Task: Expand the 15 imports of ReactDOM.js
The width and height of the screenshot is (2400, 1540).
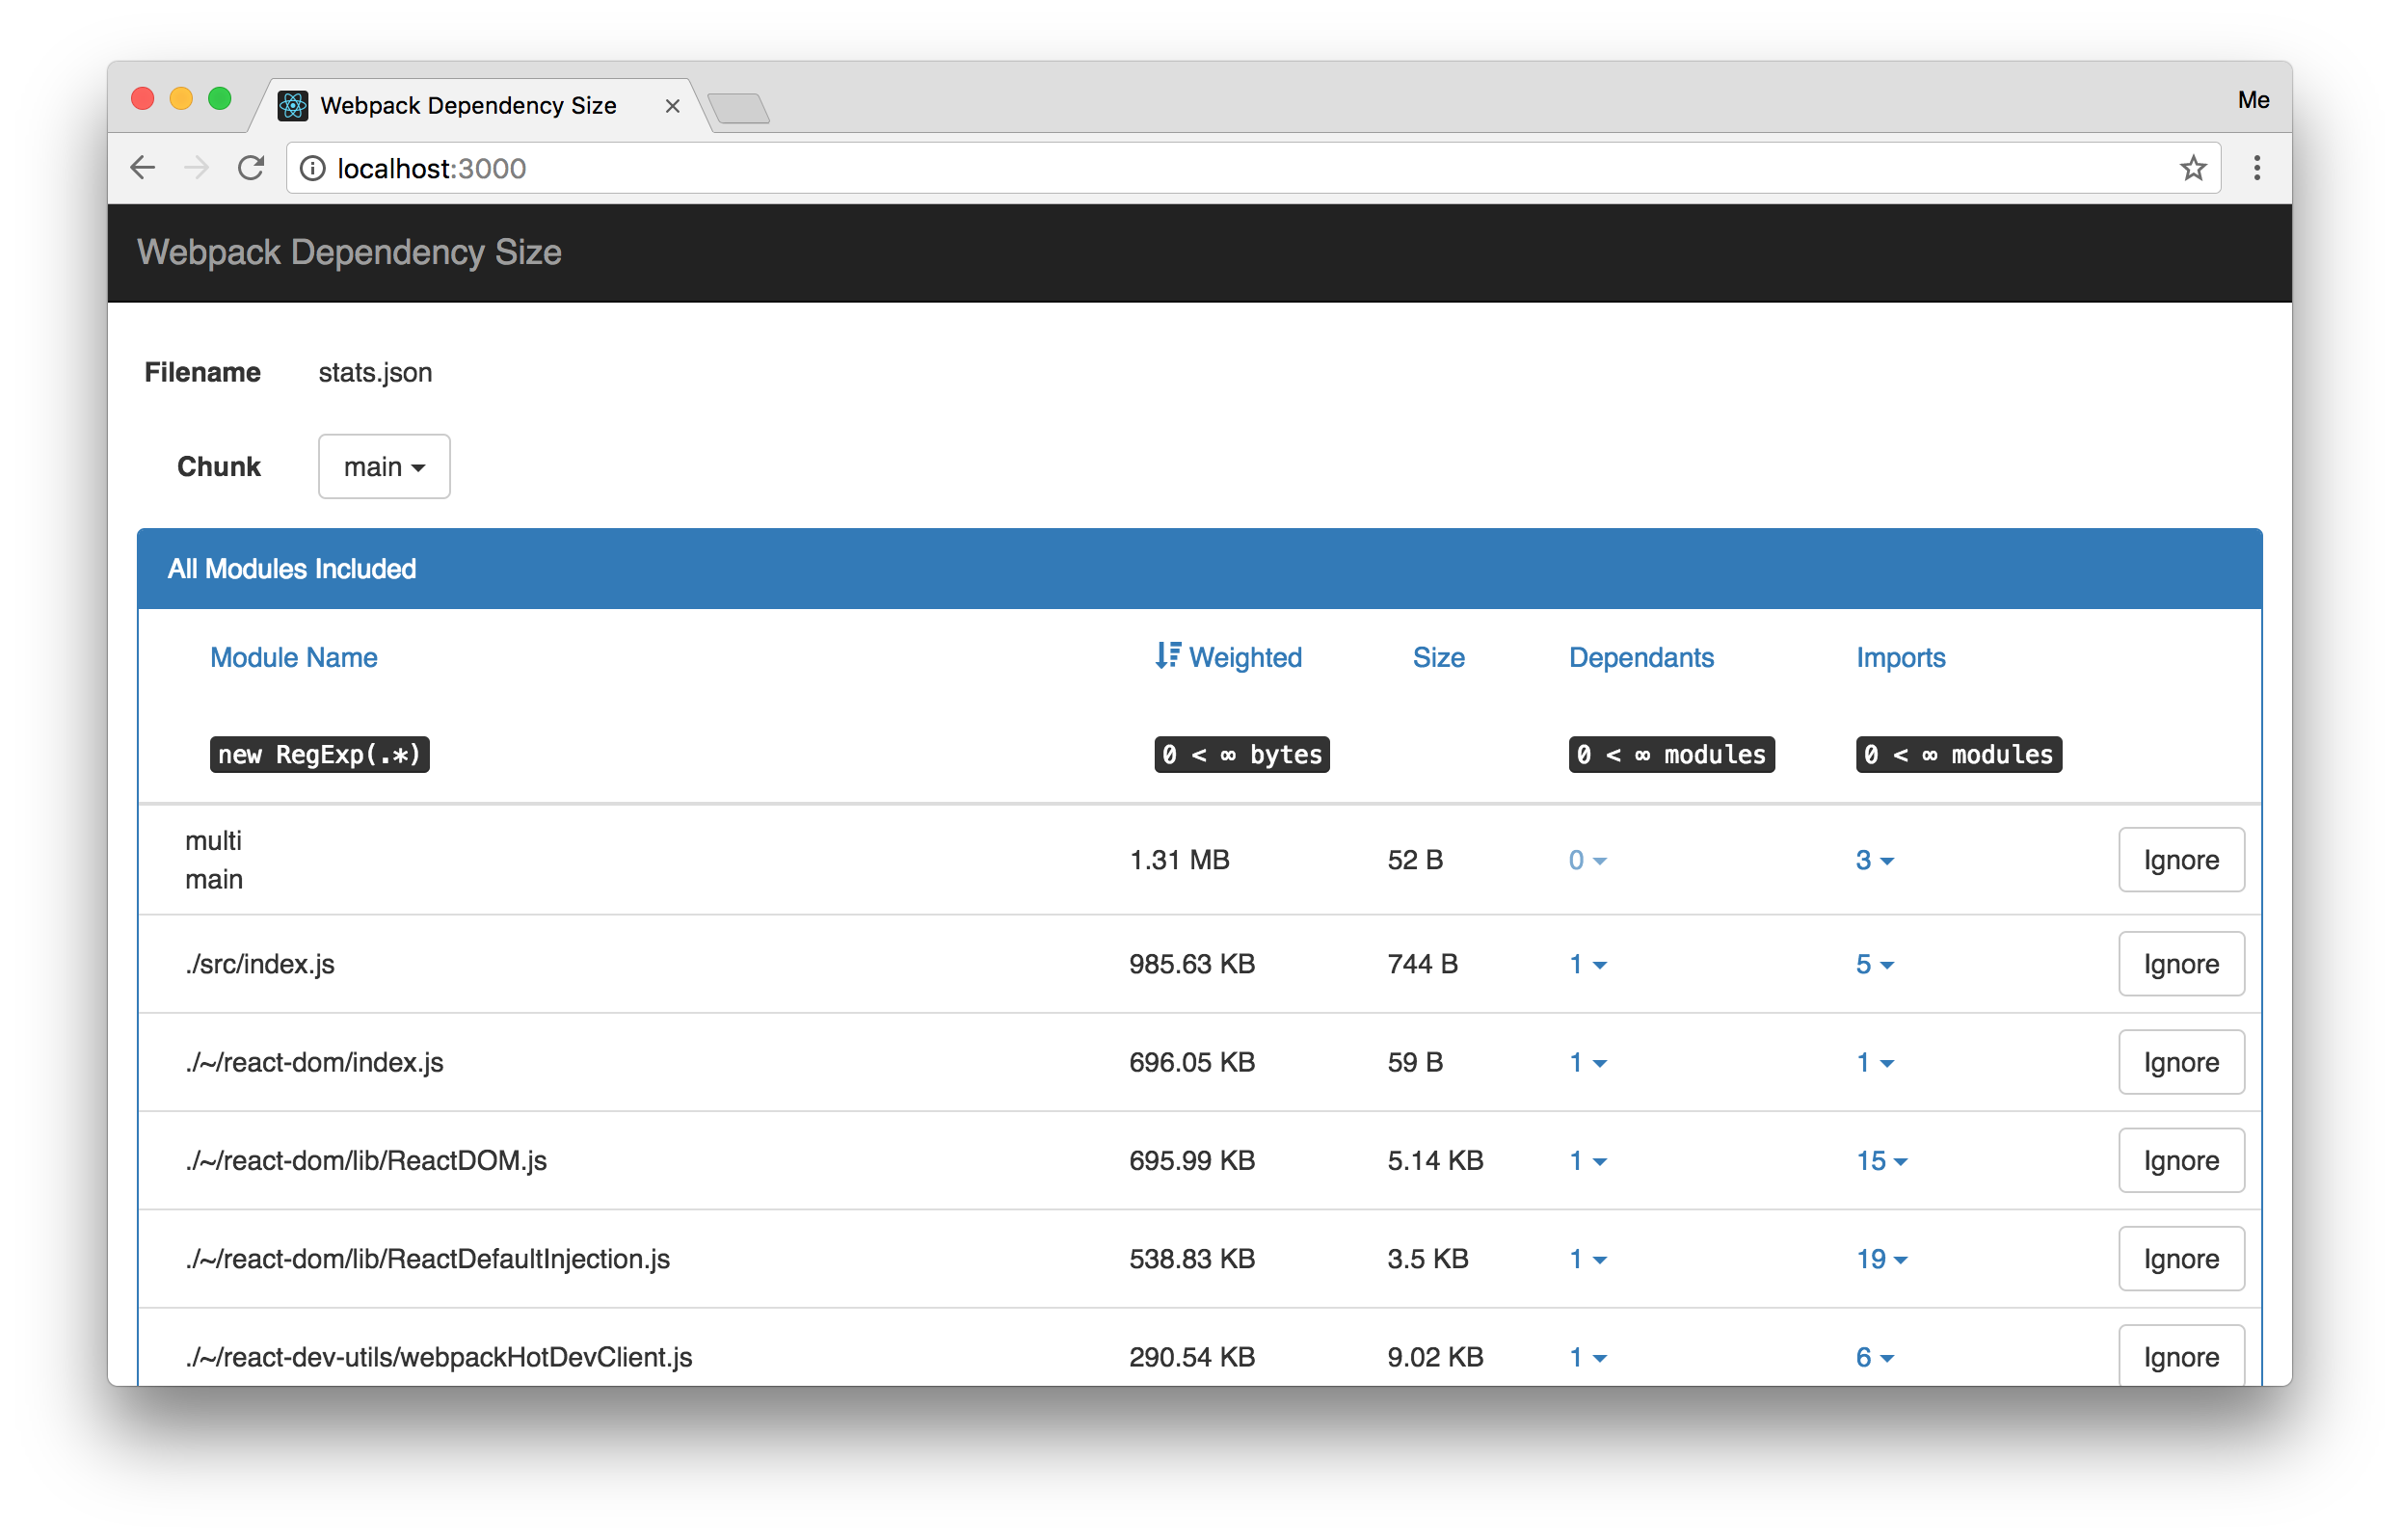Action: pyautogui.click(x=1881, y=1161)
